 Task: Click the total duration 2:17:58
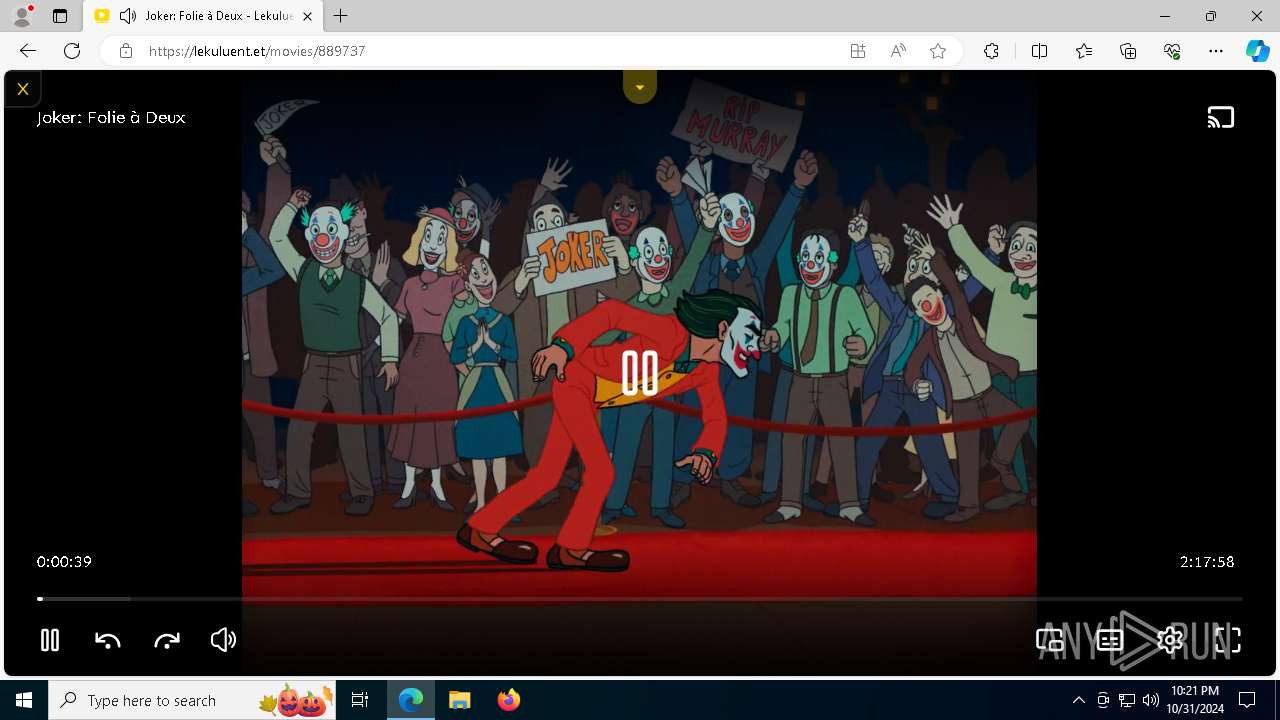click(1207, 562)
